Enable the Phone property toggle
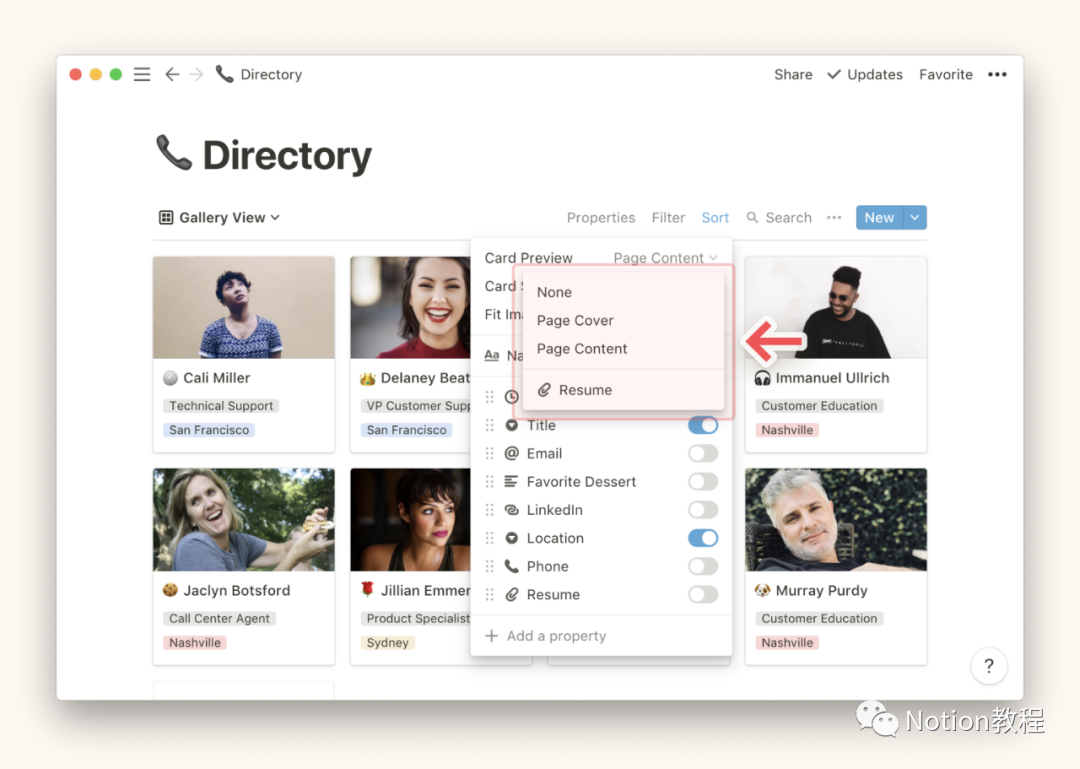Image resolution: width=1080 pixels, height=769 pixels. [x=703, y=567]
